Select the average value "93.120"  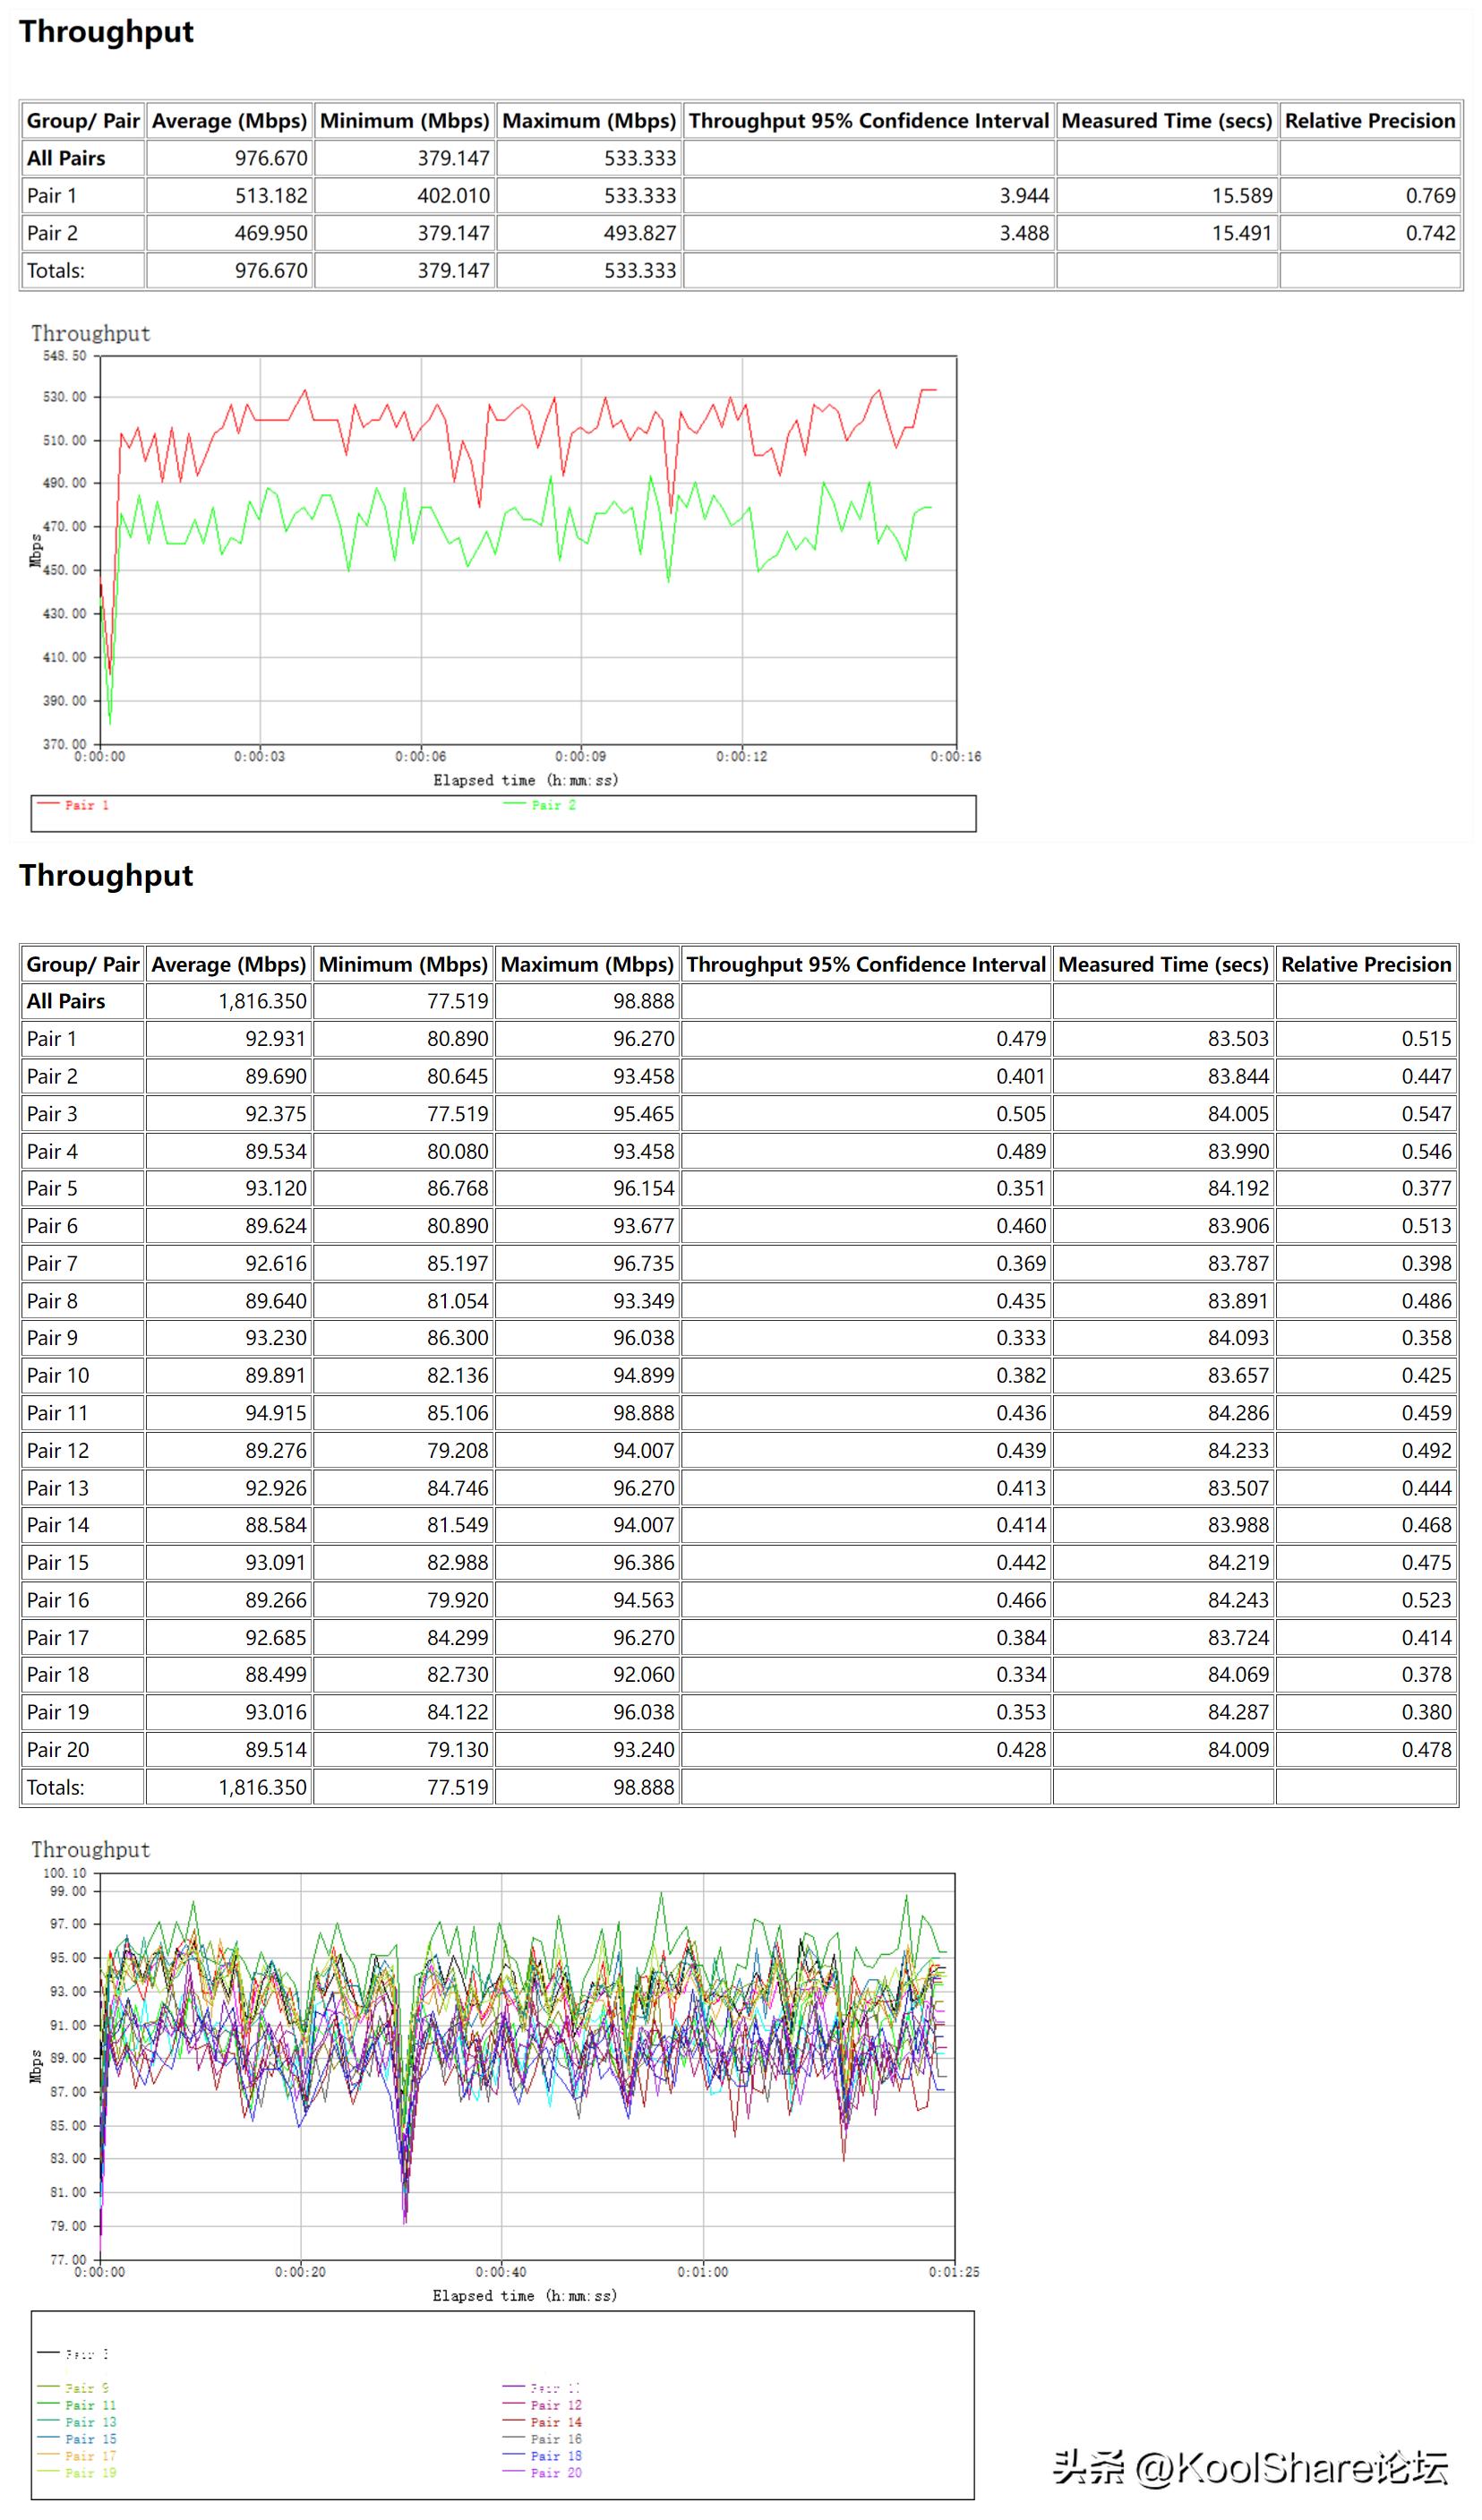click(276, 1188)
